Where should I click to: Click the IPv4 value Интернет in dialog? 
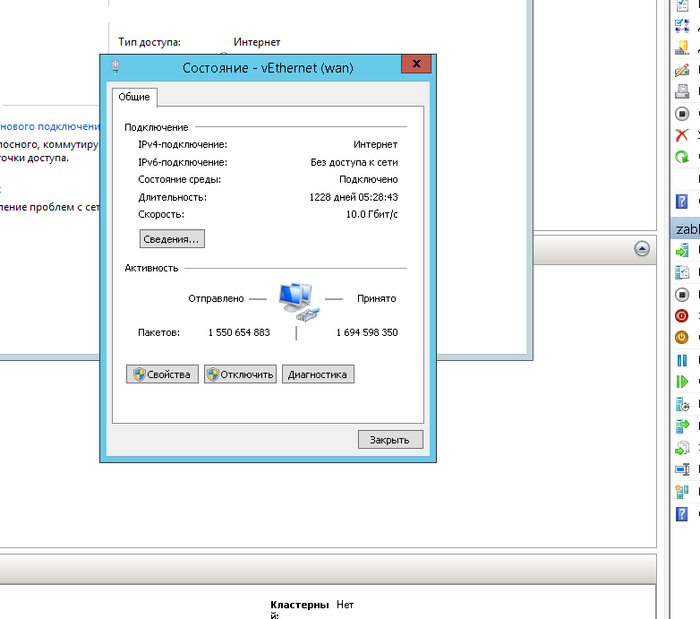click(375, 145)
